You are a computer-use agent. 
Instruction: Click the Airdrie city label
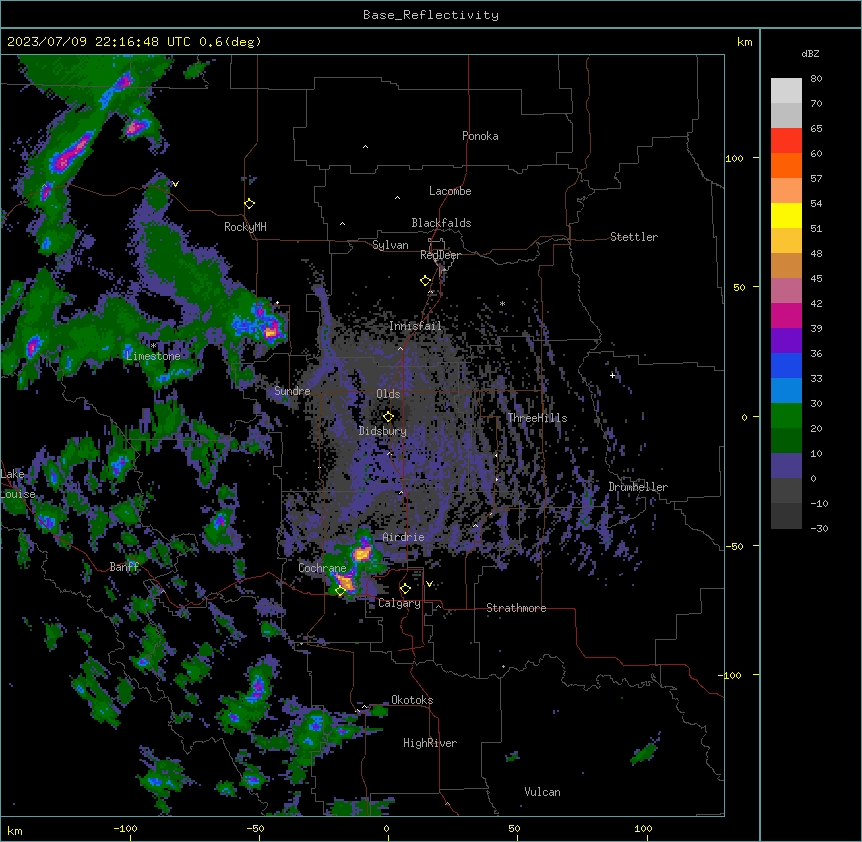[404, 537]
